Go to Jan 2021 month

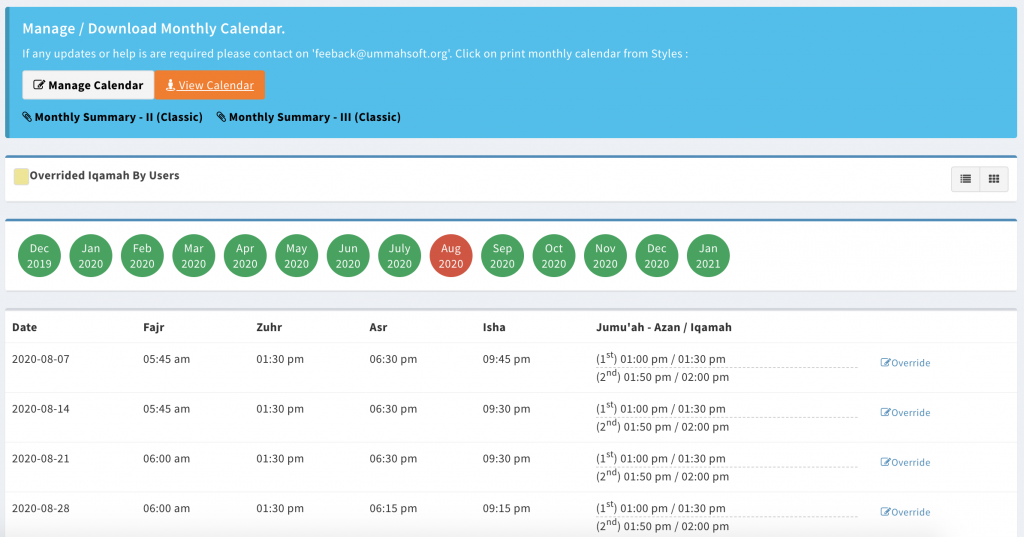pos(708,256)
